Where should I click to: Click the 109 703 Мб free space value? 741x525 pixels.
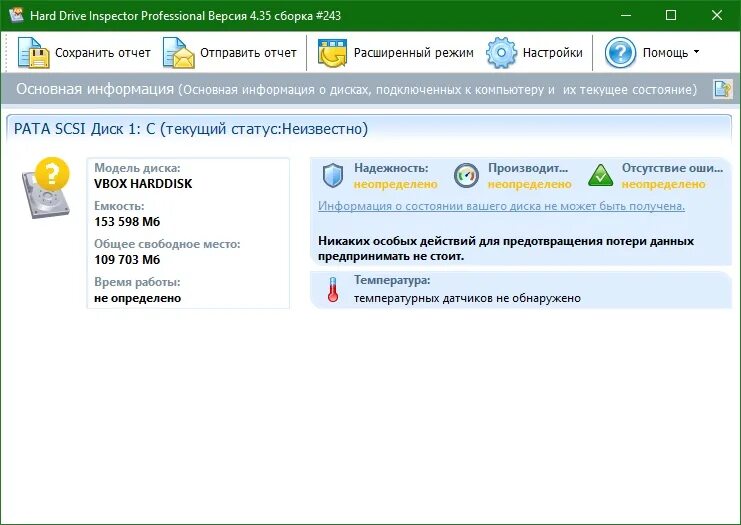(127, 259)
